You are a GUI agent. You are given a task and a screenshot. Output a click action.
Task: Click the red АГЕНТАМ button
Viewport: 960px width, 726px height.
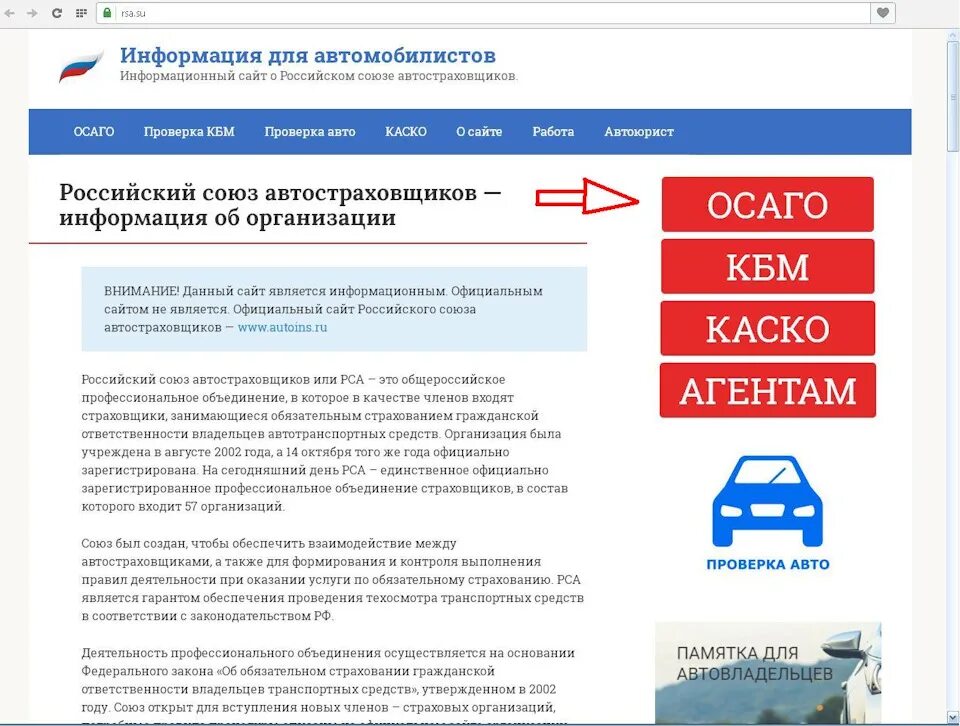[x=768, y=391]
